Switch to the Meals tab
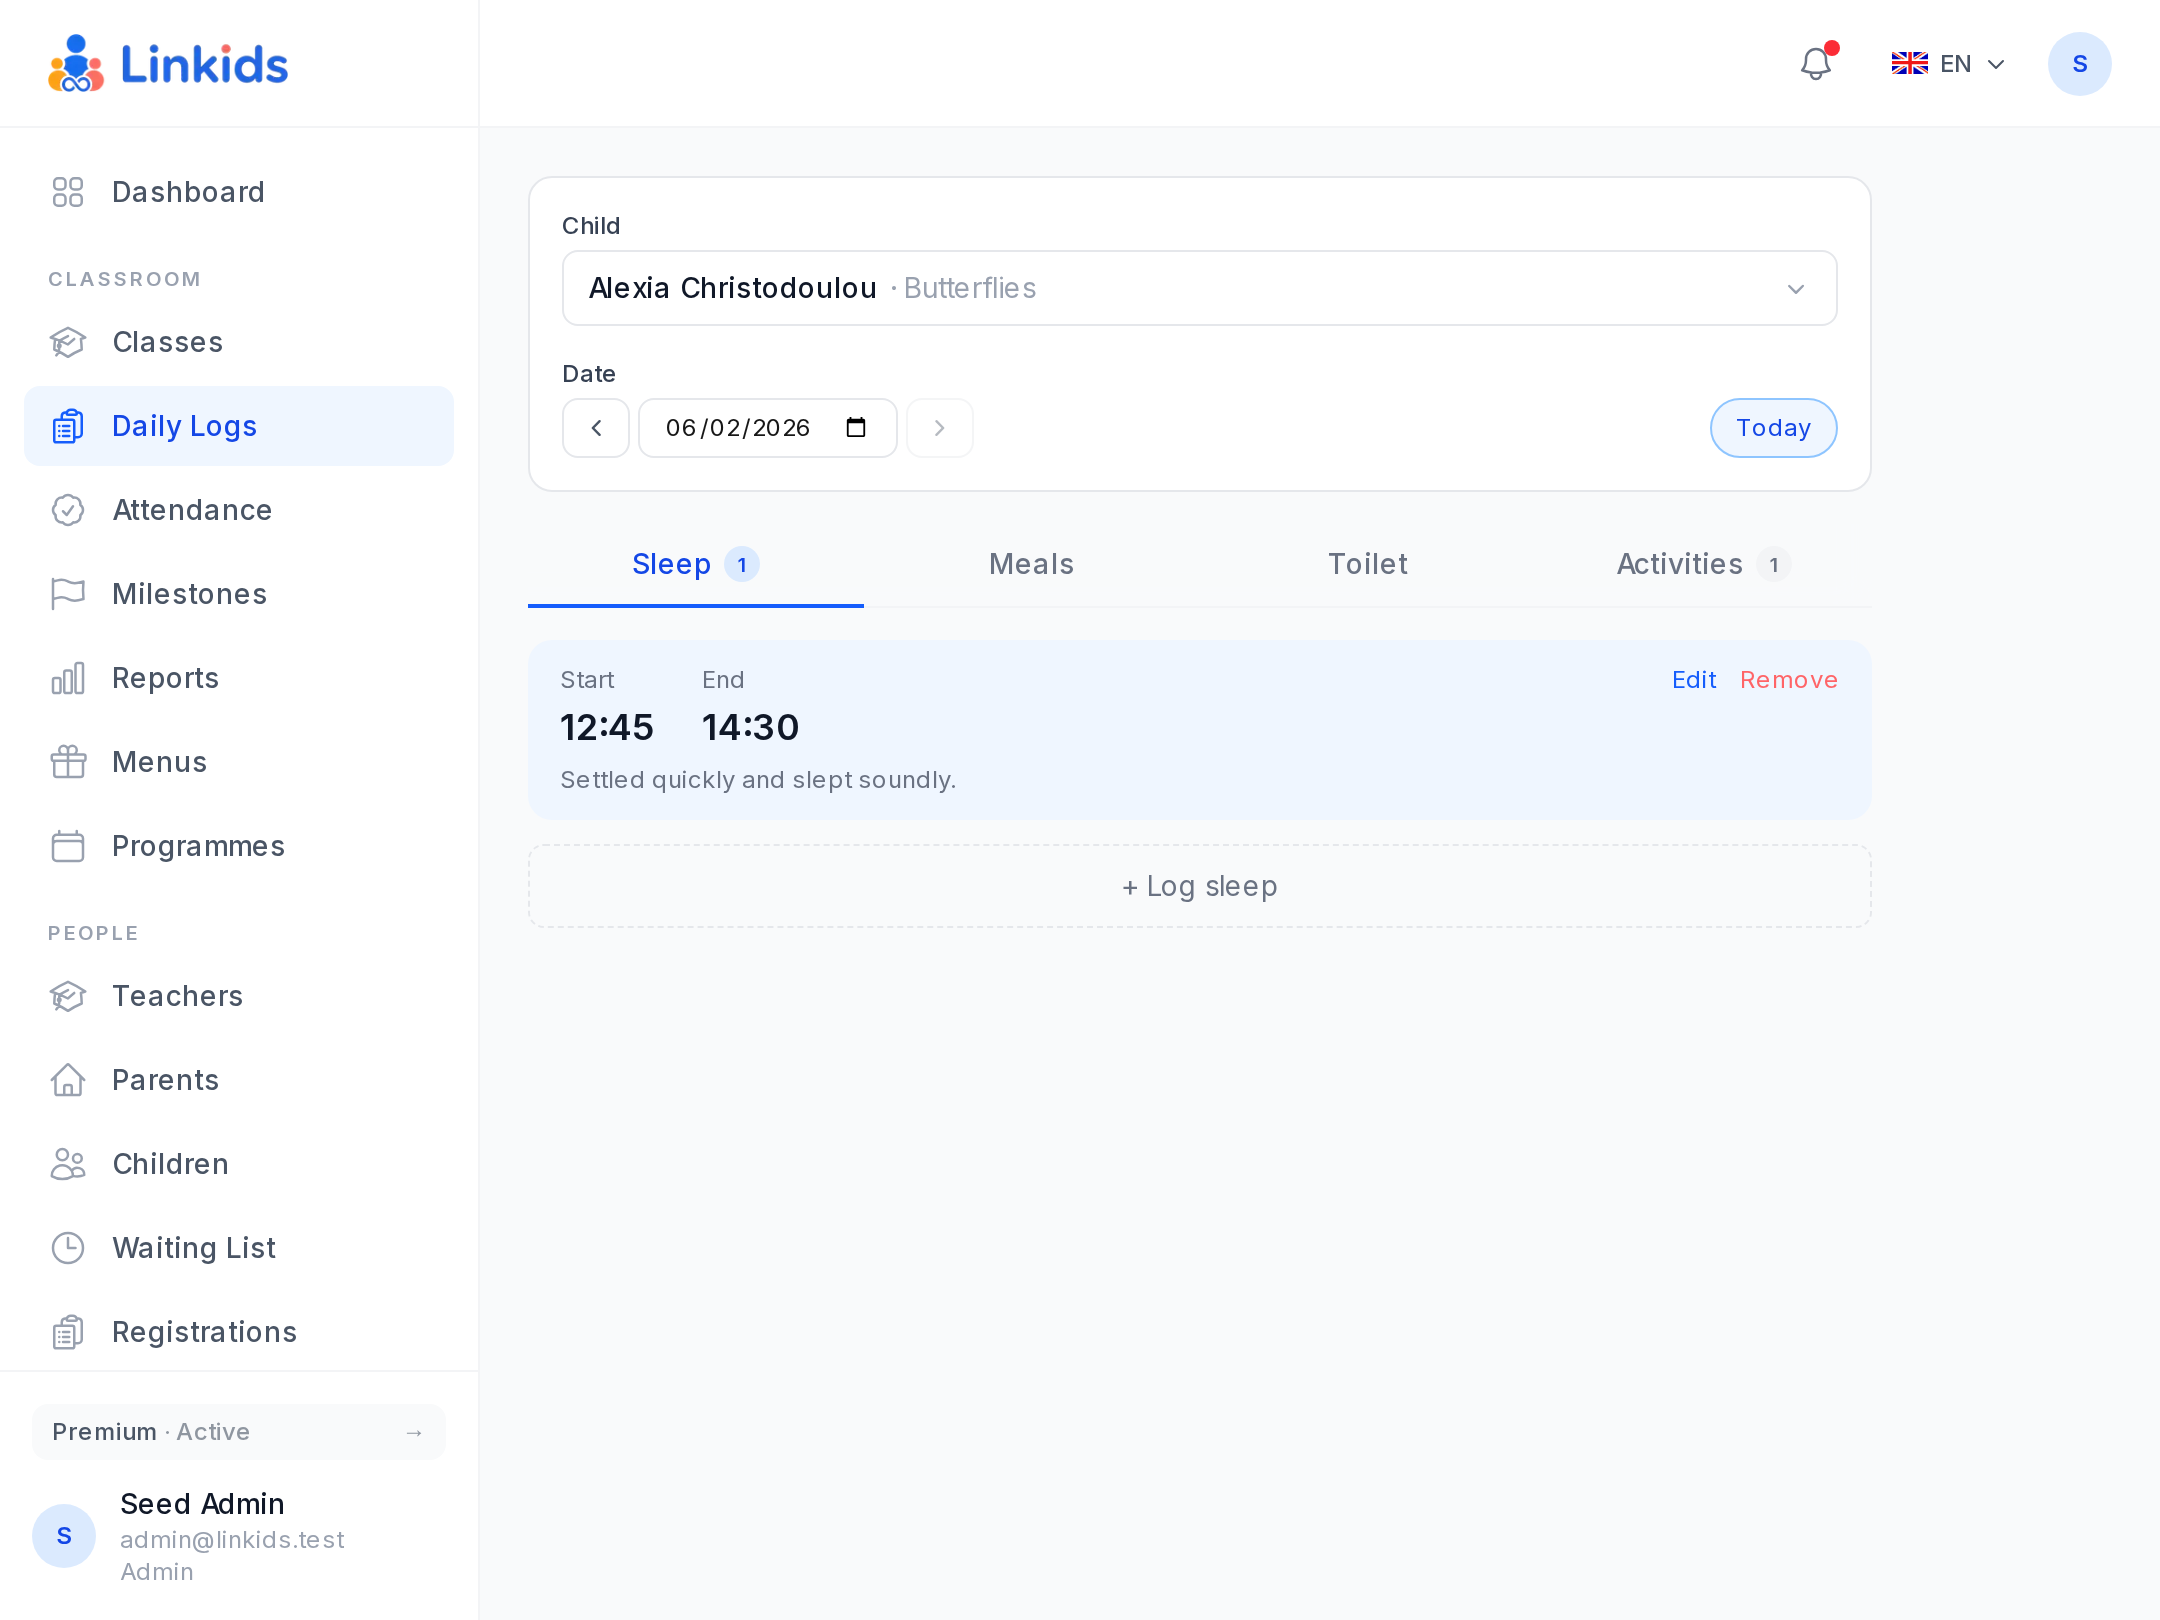The image size is (2160, 1620). (x=1032, y=564)
